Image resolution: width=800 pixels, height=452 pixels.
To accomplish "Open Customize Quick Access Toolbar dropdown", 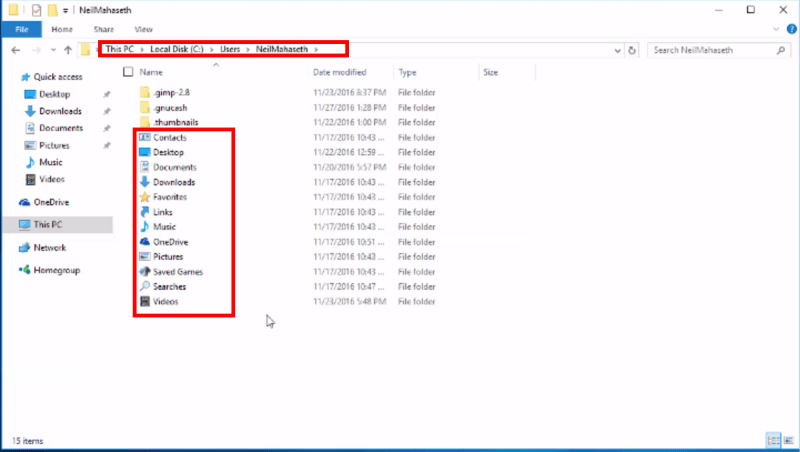I will (66, 10).
